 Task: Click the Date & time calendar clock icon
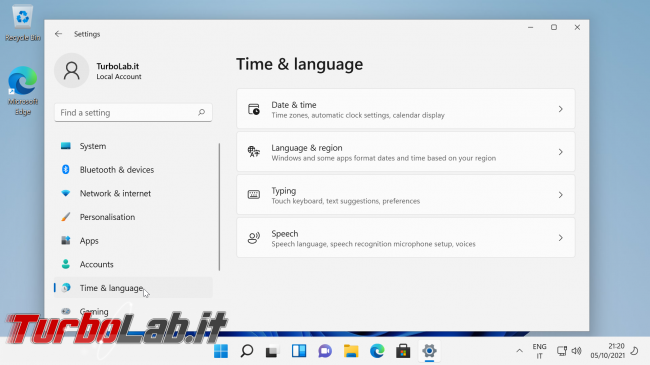point(254,109)
